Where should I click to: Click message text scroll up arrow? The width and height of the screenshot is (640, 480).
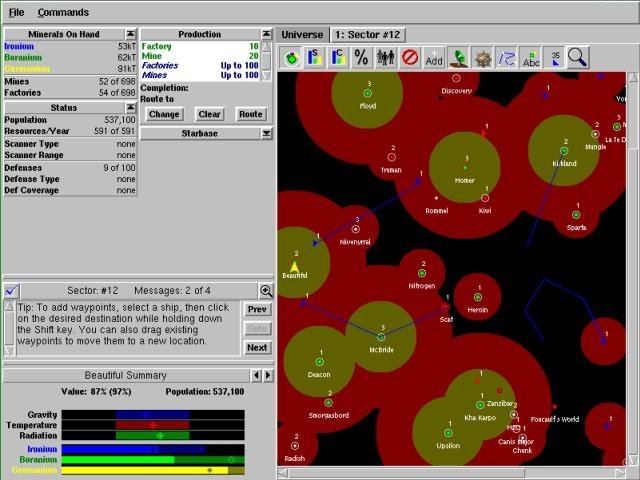pyautogui.click(x=9, y=306)
